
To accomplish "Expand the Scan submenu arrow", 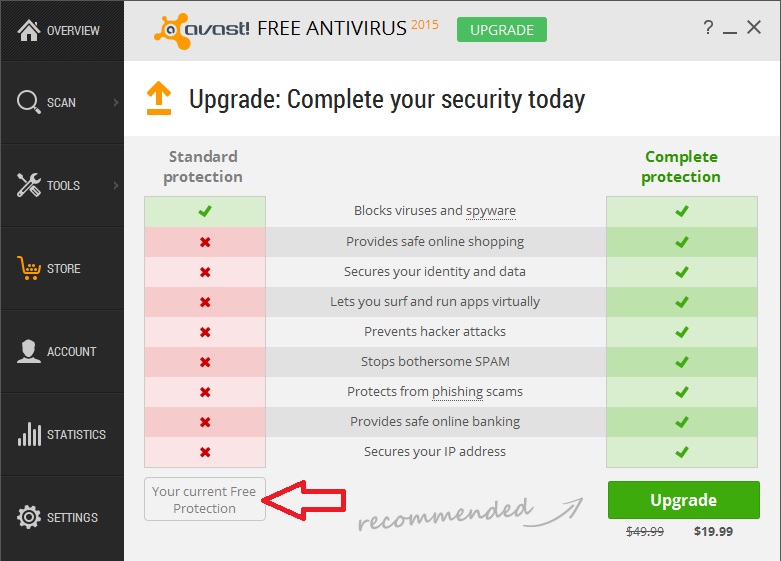I will 116,102.
